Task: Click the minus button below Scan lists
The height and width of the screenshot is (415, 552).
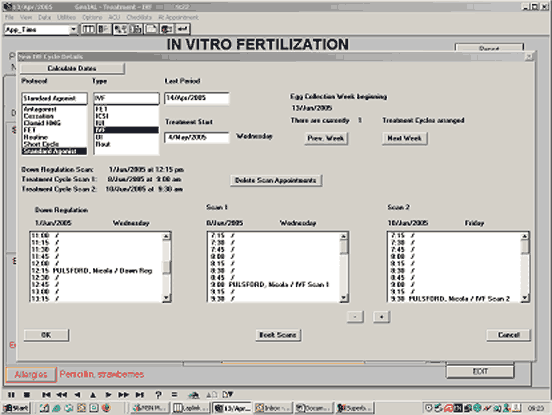Action: click(x=355, y=317)
